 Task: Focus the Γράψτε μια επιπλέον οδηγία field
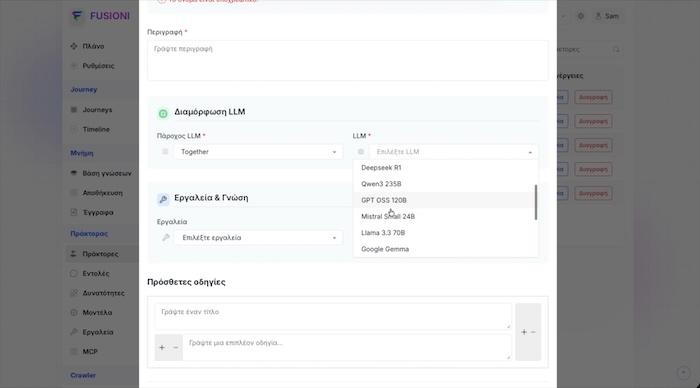coord(347,347)
